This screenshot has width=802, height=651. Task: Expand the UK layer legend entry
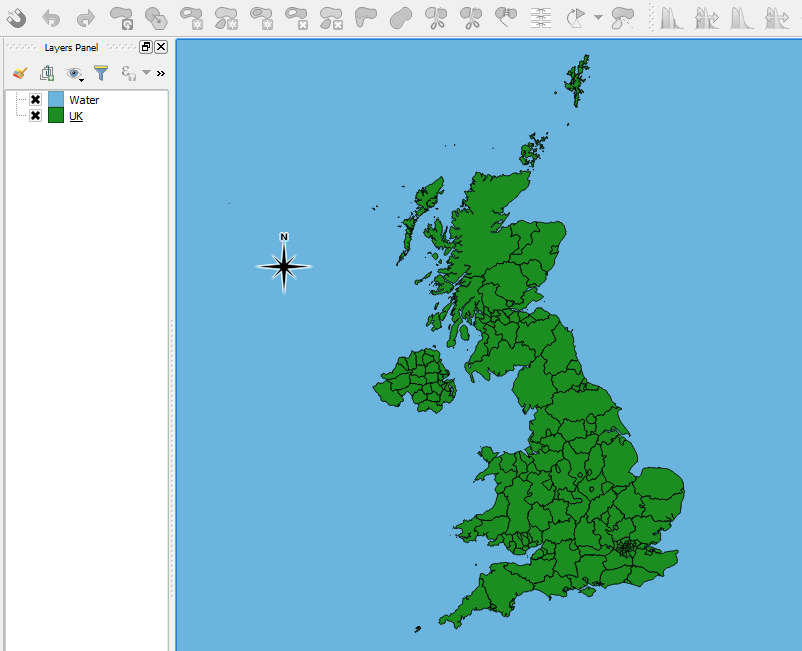[x=18, y=116]
